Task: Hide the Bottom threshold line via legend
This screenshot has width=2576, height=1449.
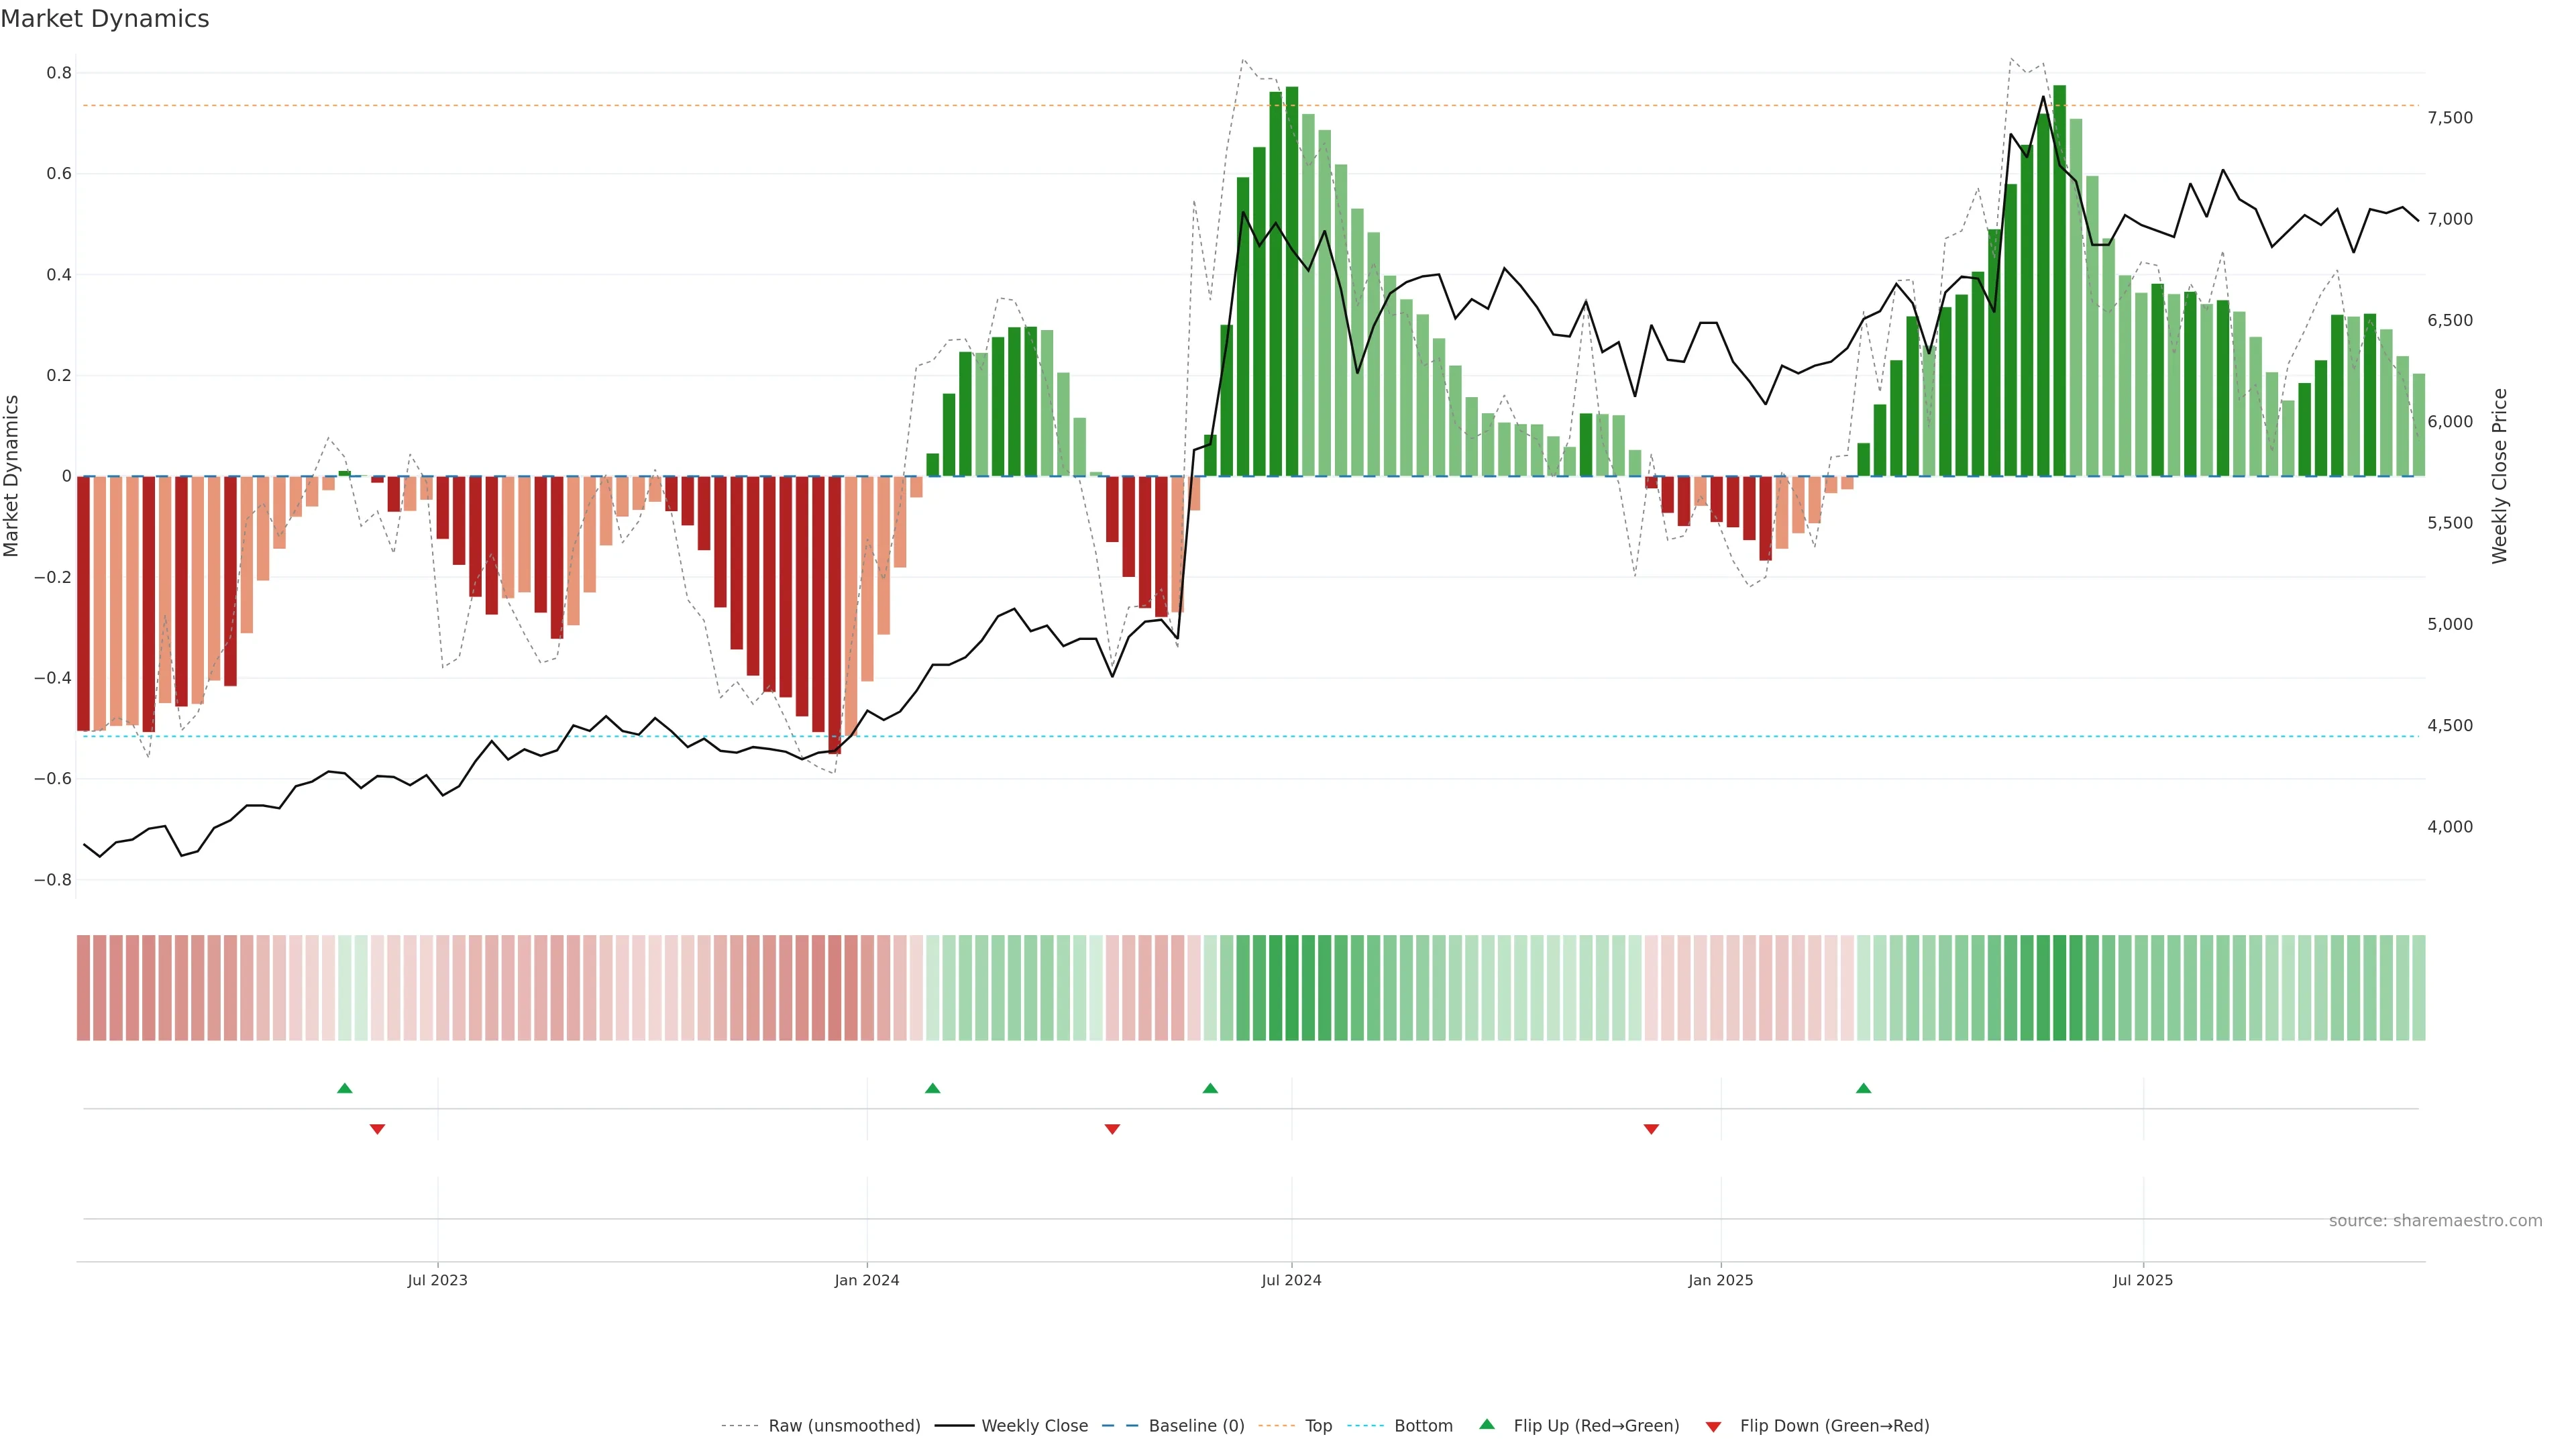Action: tap(1423, 1426)
